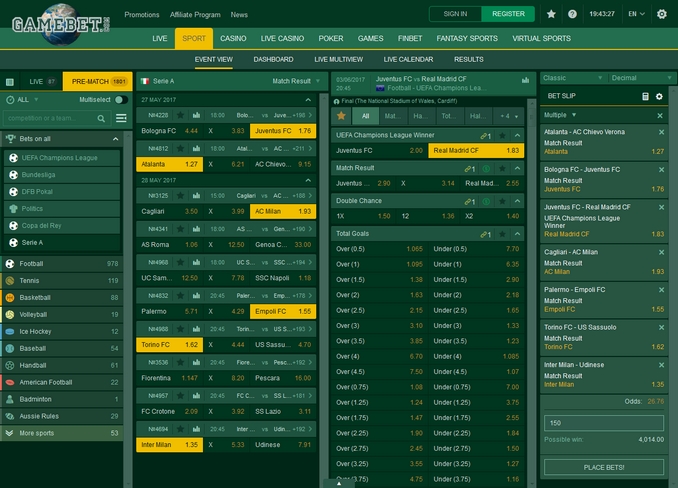The image size is (678, 488).
Task: Expand More sports list
Action: tap(62, 433)
